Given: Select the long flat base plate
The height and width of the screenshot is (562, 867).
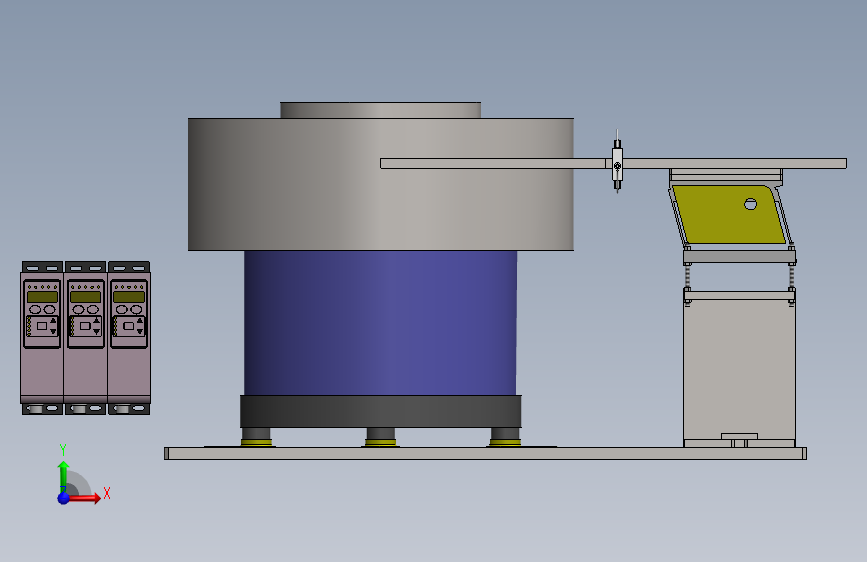Looking at the screenshot, I should pos(485,454).
